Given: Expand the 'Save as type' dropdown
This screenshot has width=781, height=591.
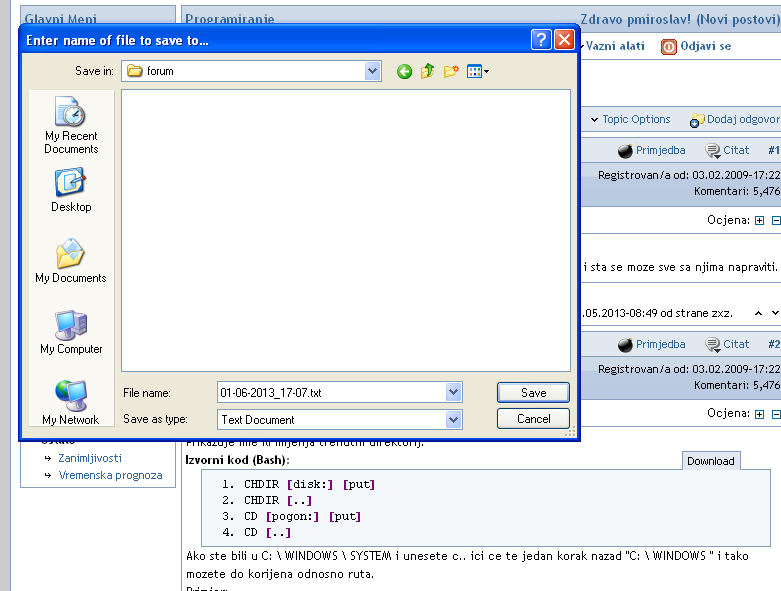Looking at the screenshot, I should click(454, 420).
